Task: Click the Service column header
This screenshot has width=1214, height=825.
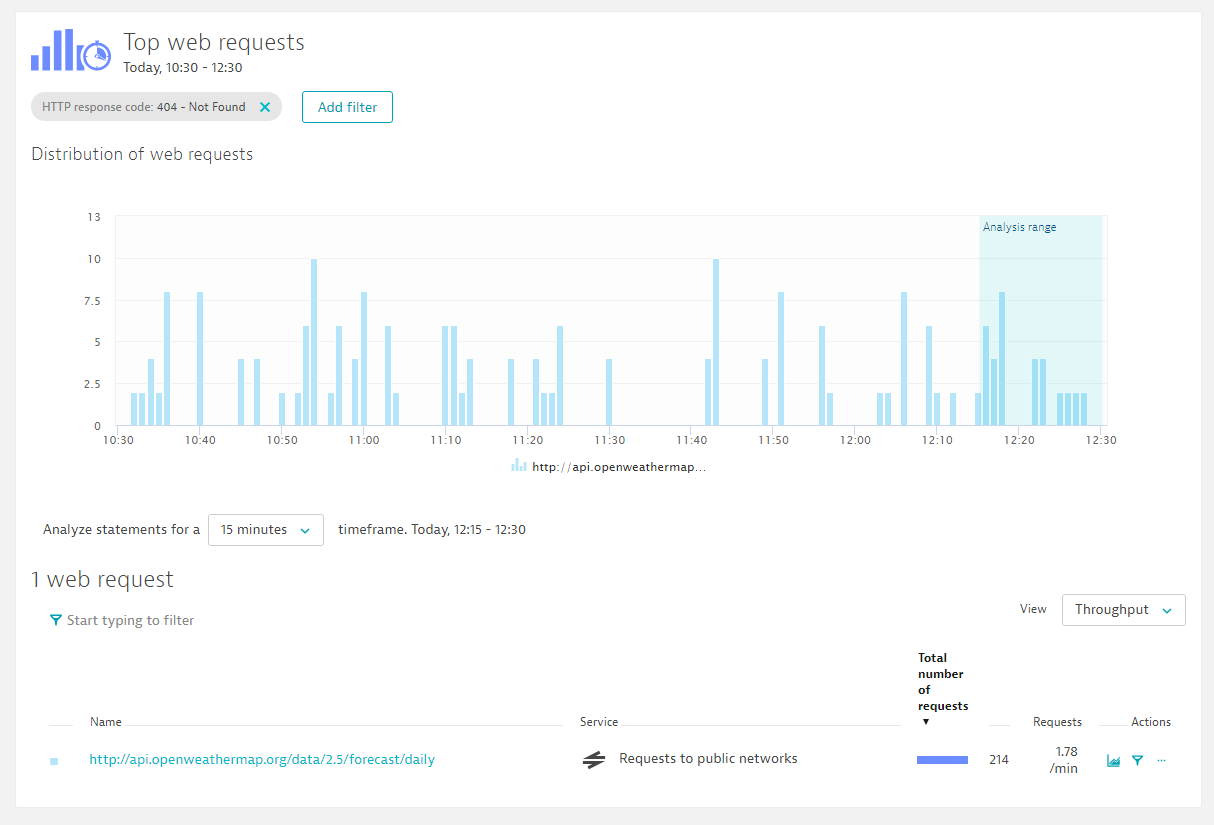Action: coord(599,722)
